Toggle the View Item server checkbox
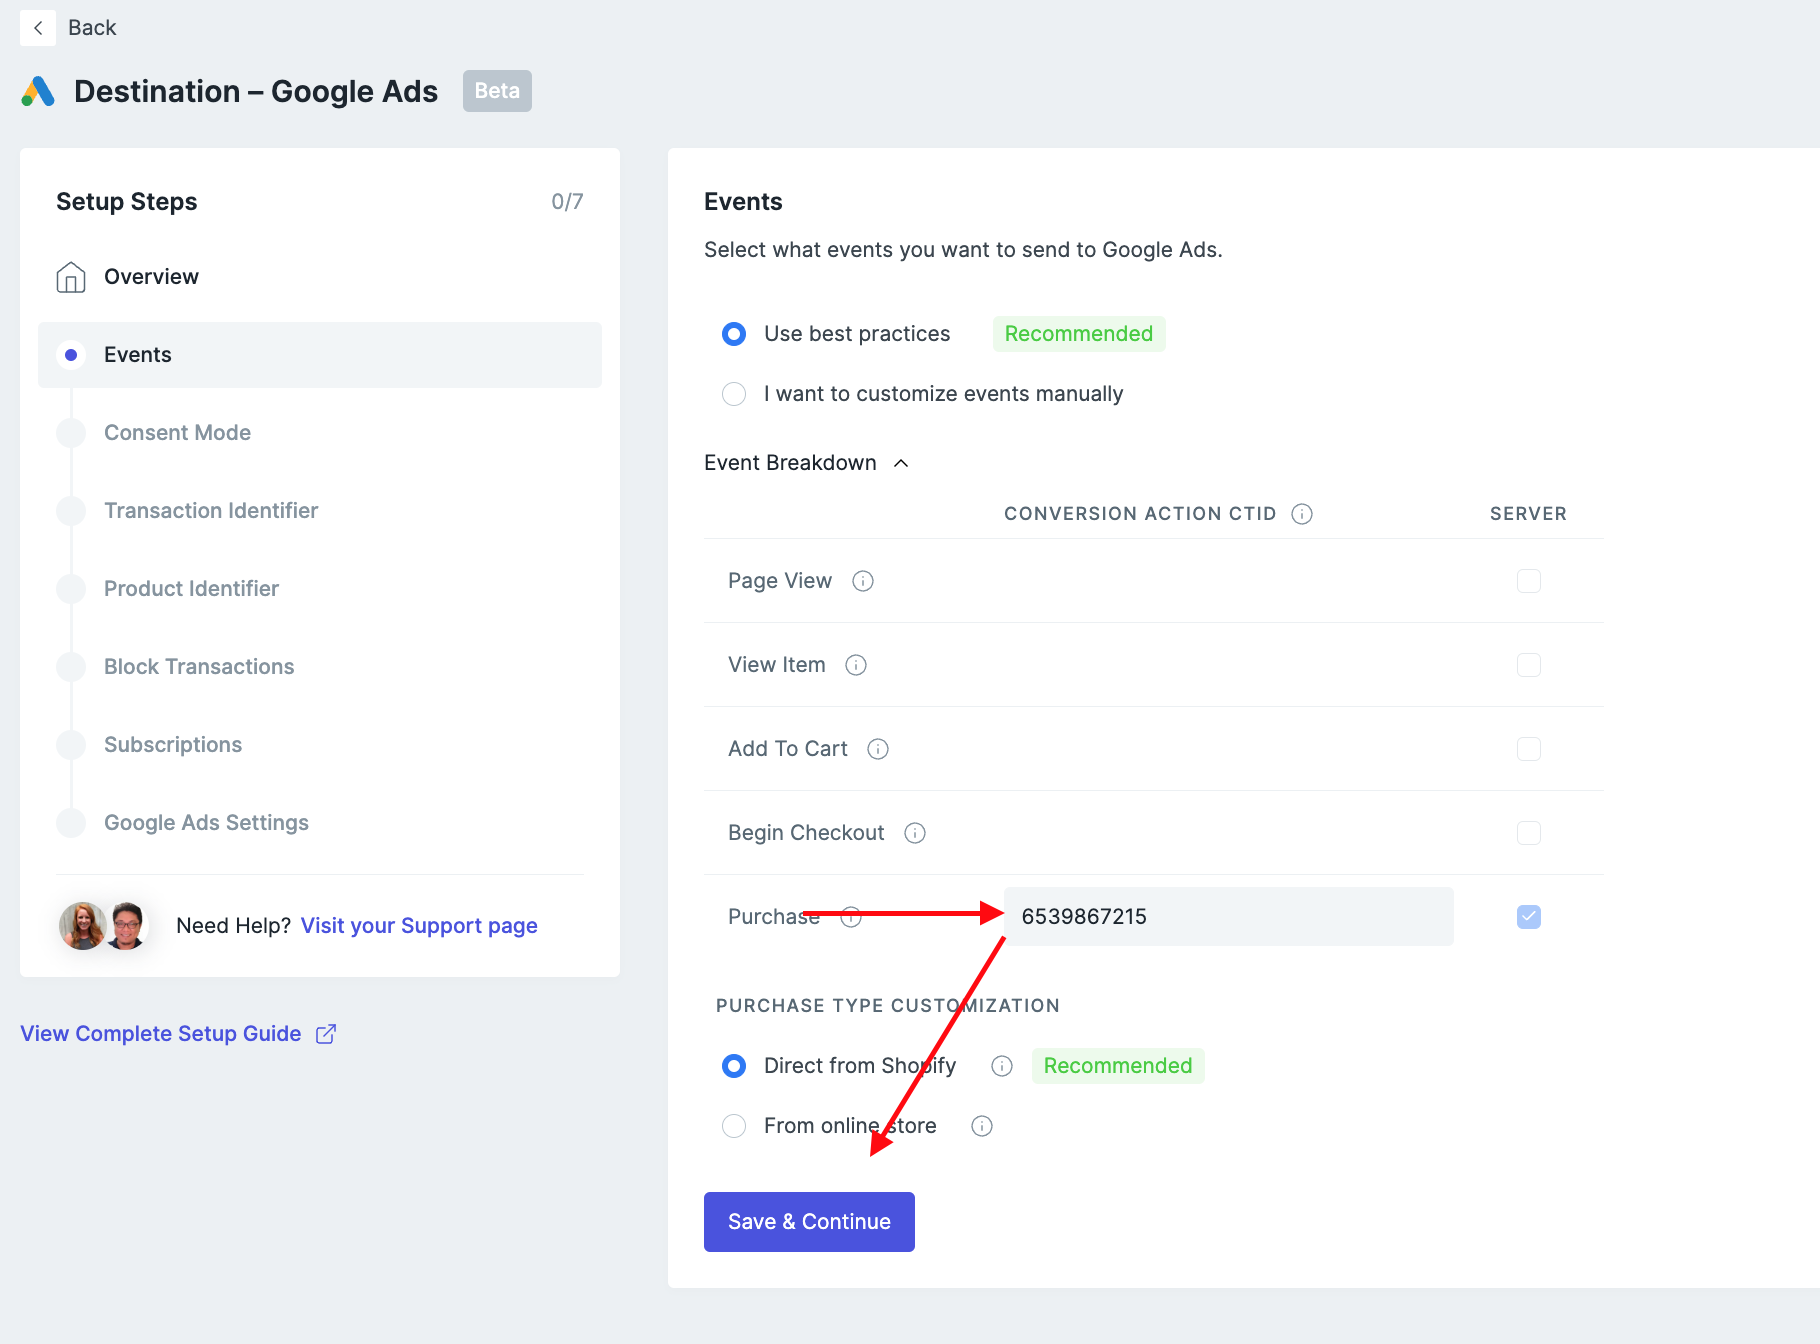Screen dimensions: 1820x1344 [x=1529, y=665]
